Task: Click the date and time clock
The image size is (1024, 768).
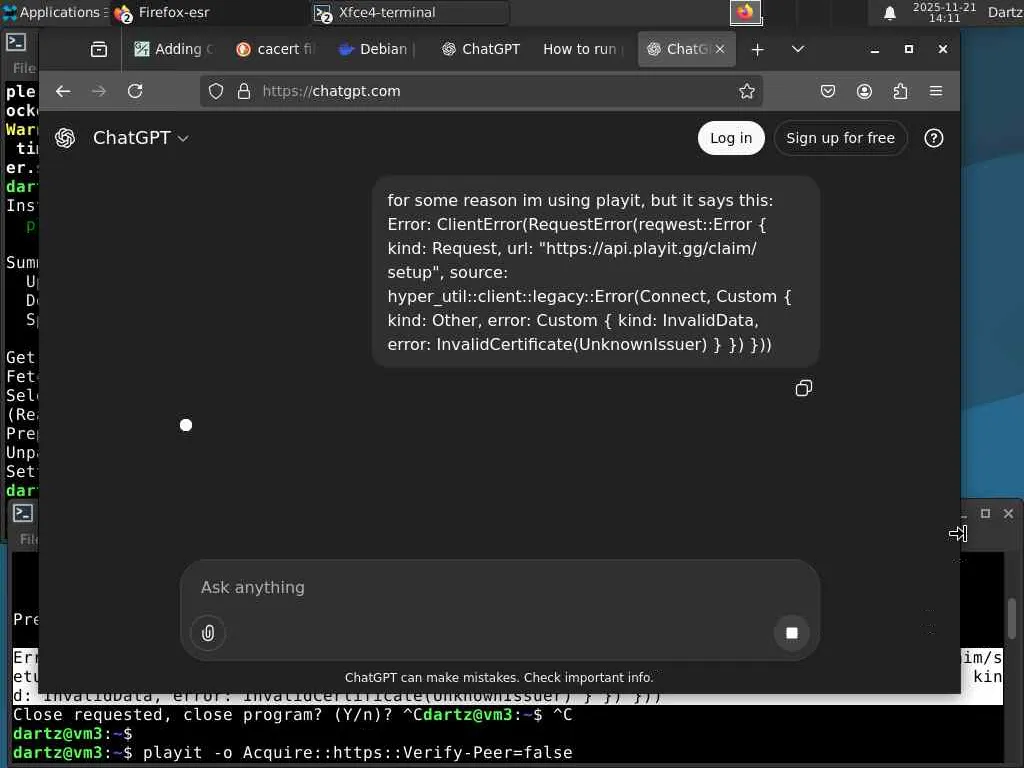Action: click(x=944, y=12)
